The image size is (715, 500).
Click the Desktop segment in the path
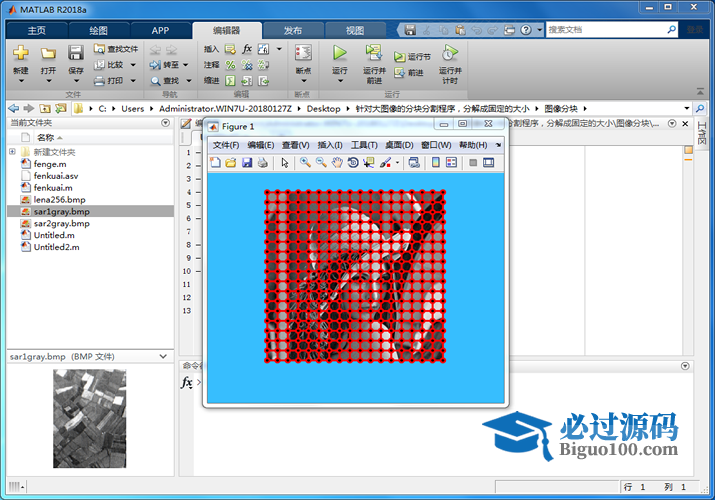point(323,108)
